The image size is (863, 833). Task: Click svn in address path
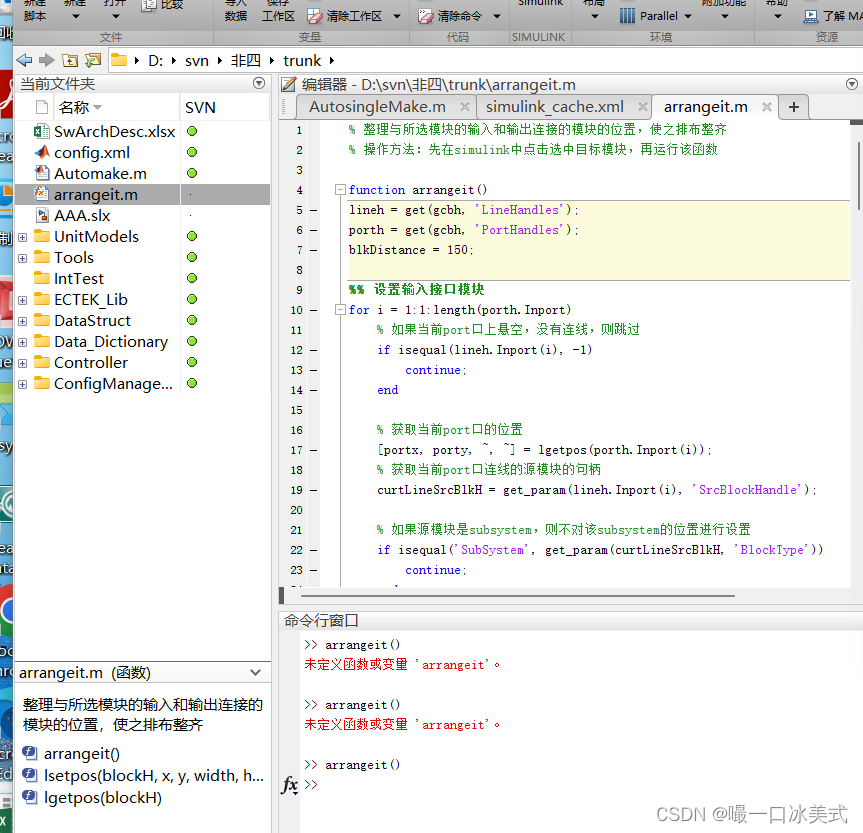point(196,61)
